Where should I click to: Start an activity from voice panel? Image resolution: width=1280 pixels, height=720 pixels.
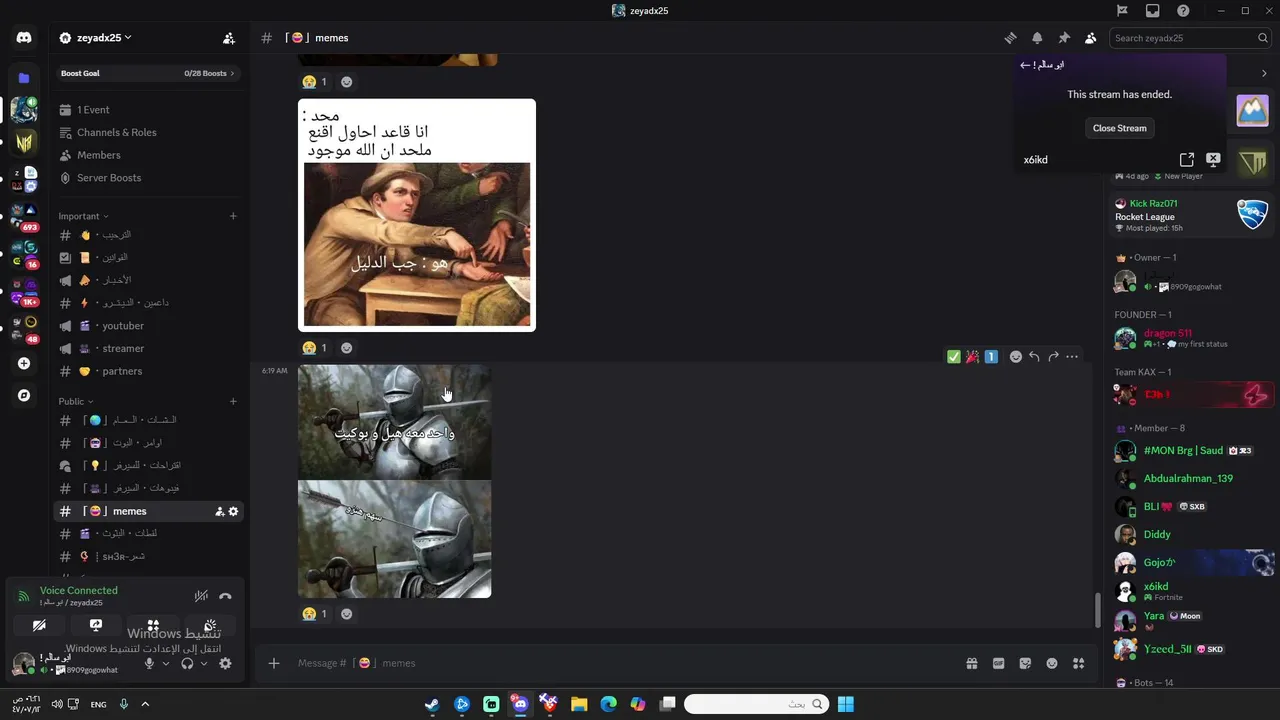153,626
